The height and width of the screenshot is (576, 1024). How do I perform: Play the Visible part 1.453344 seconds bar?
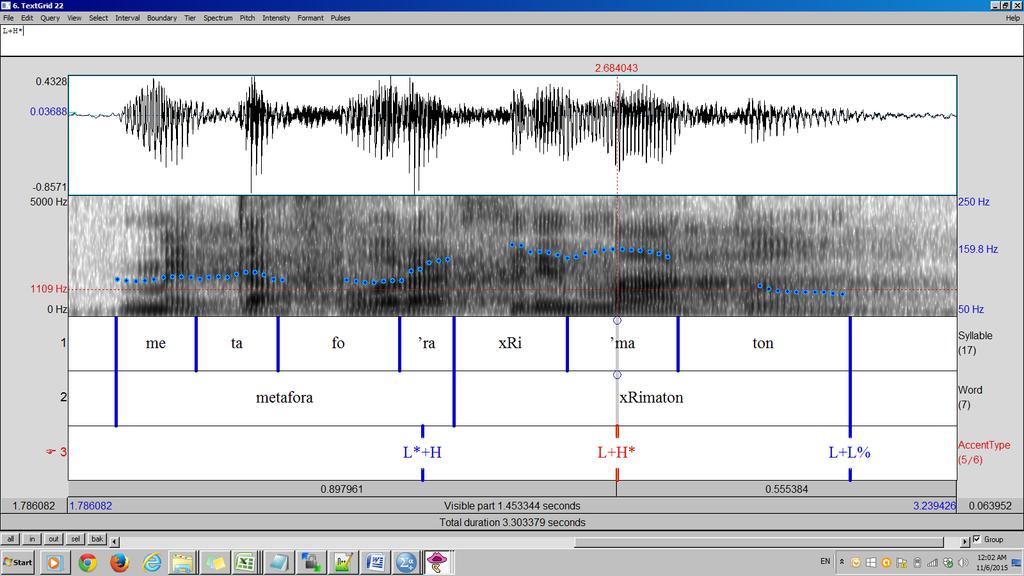pyautogui.click(x=512, y=505)
